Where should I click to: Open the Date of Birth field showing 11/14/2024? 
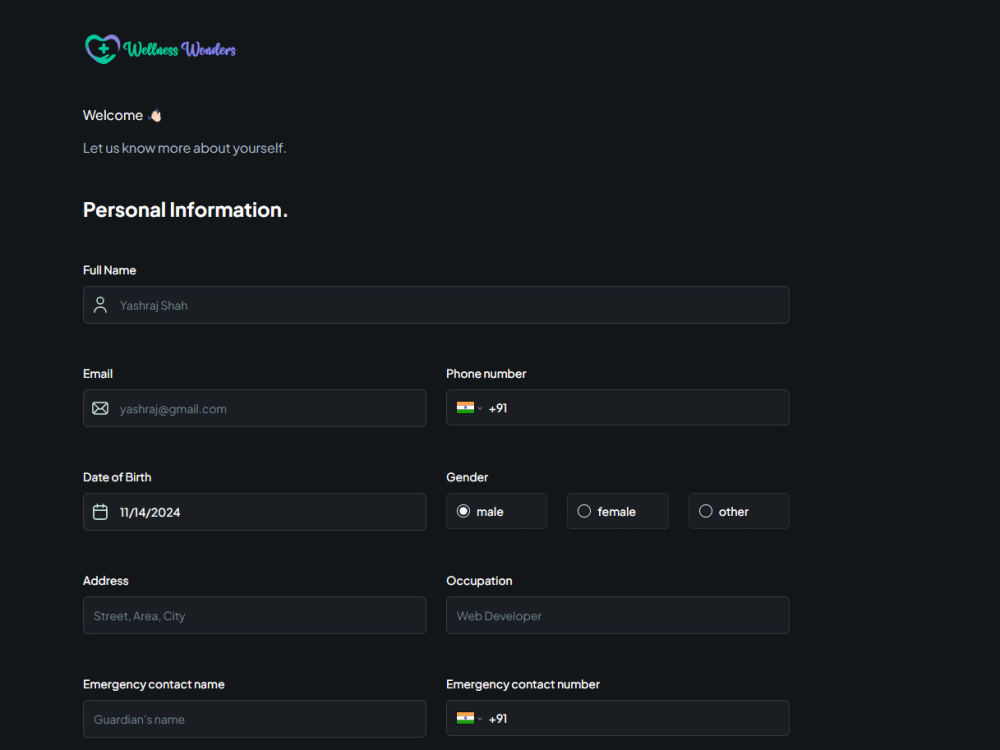254,511
